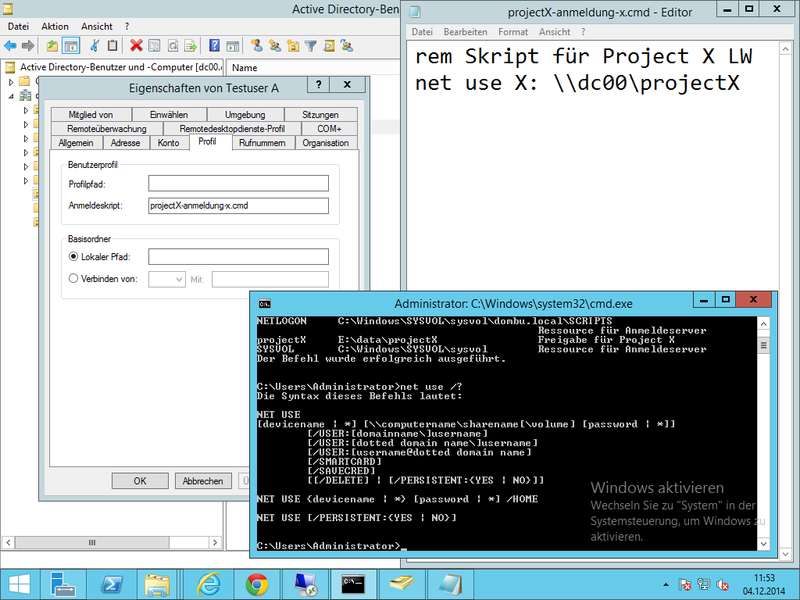
Task: Click the Cut scissors icon in toolbar
Action: click(95, 46)
